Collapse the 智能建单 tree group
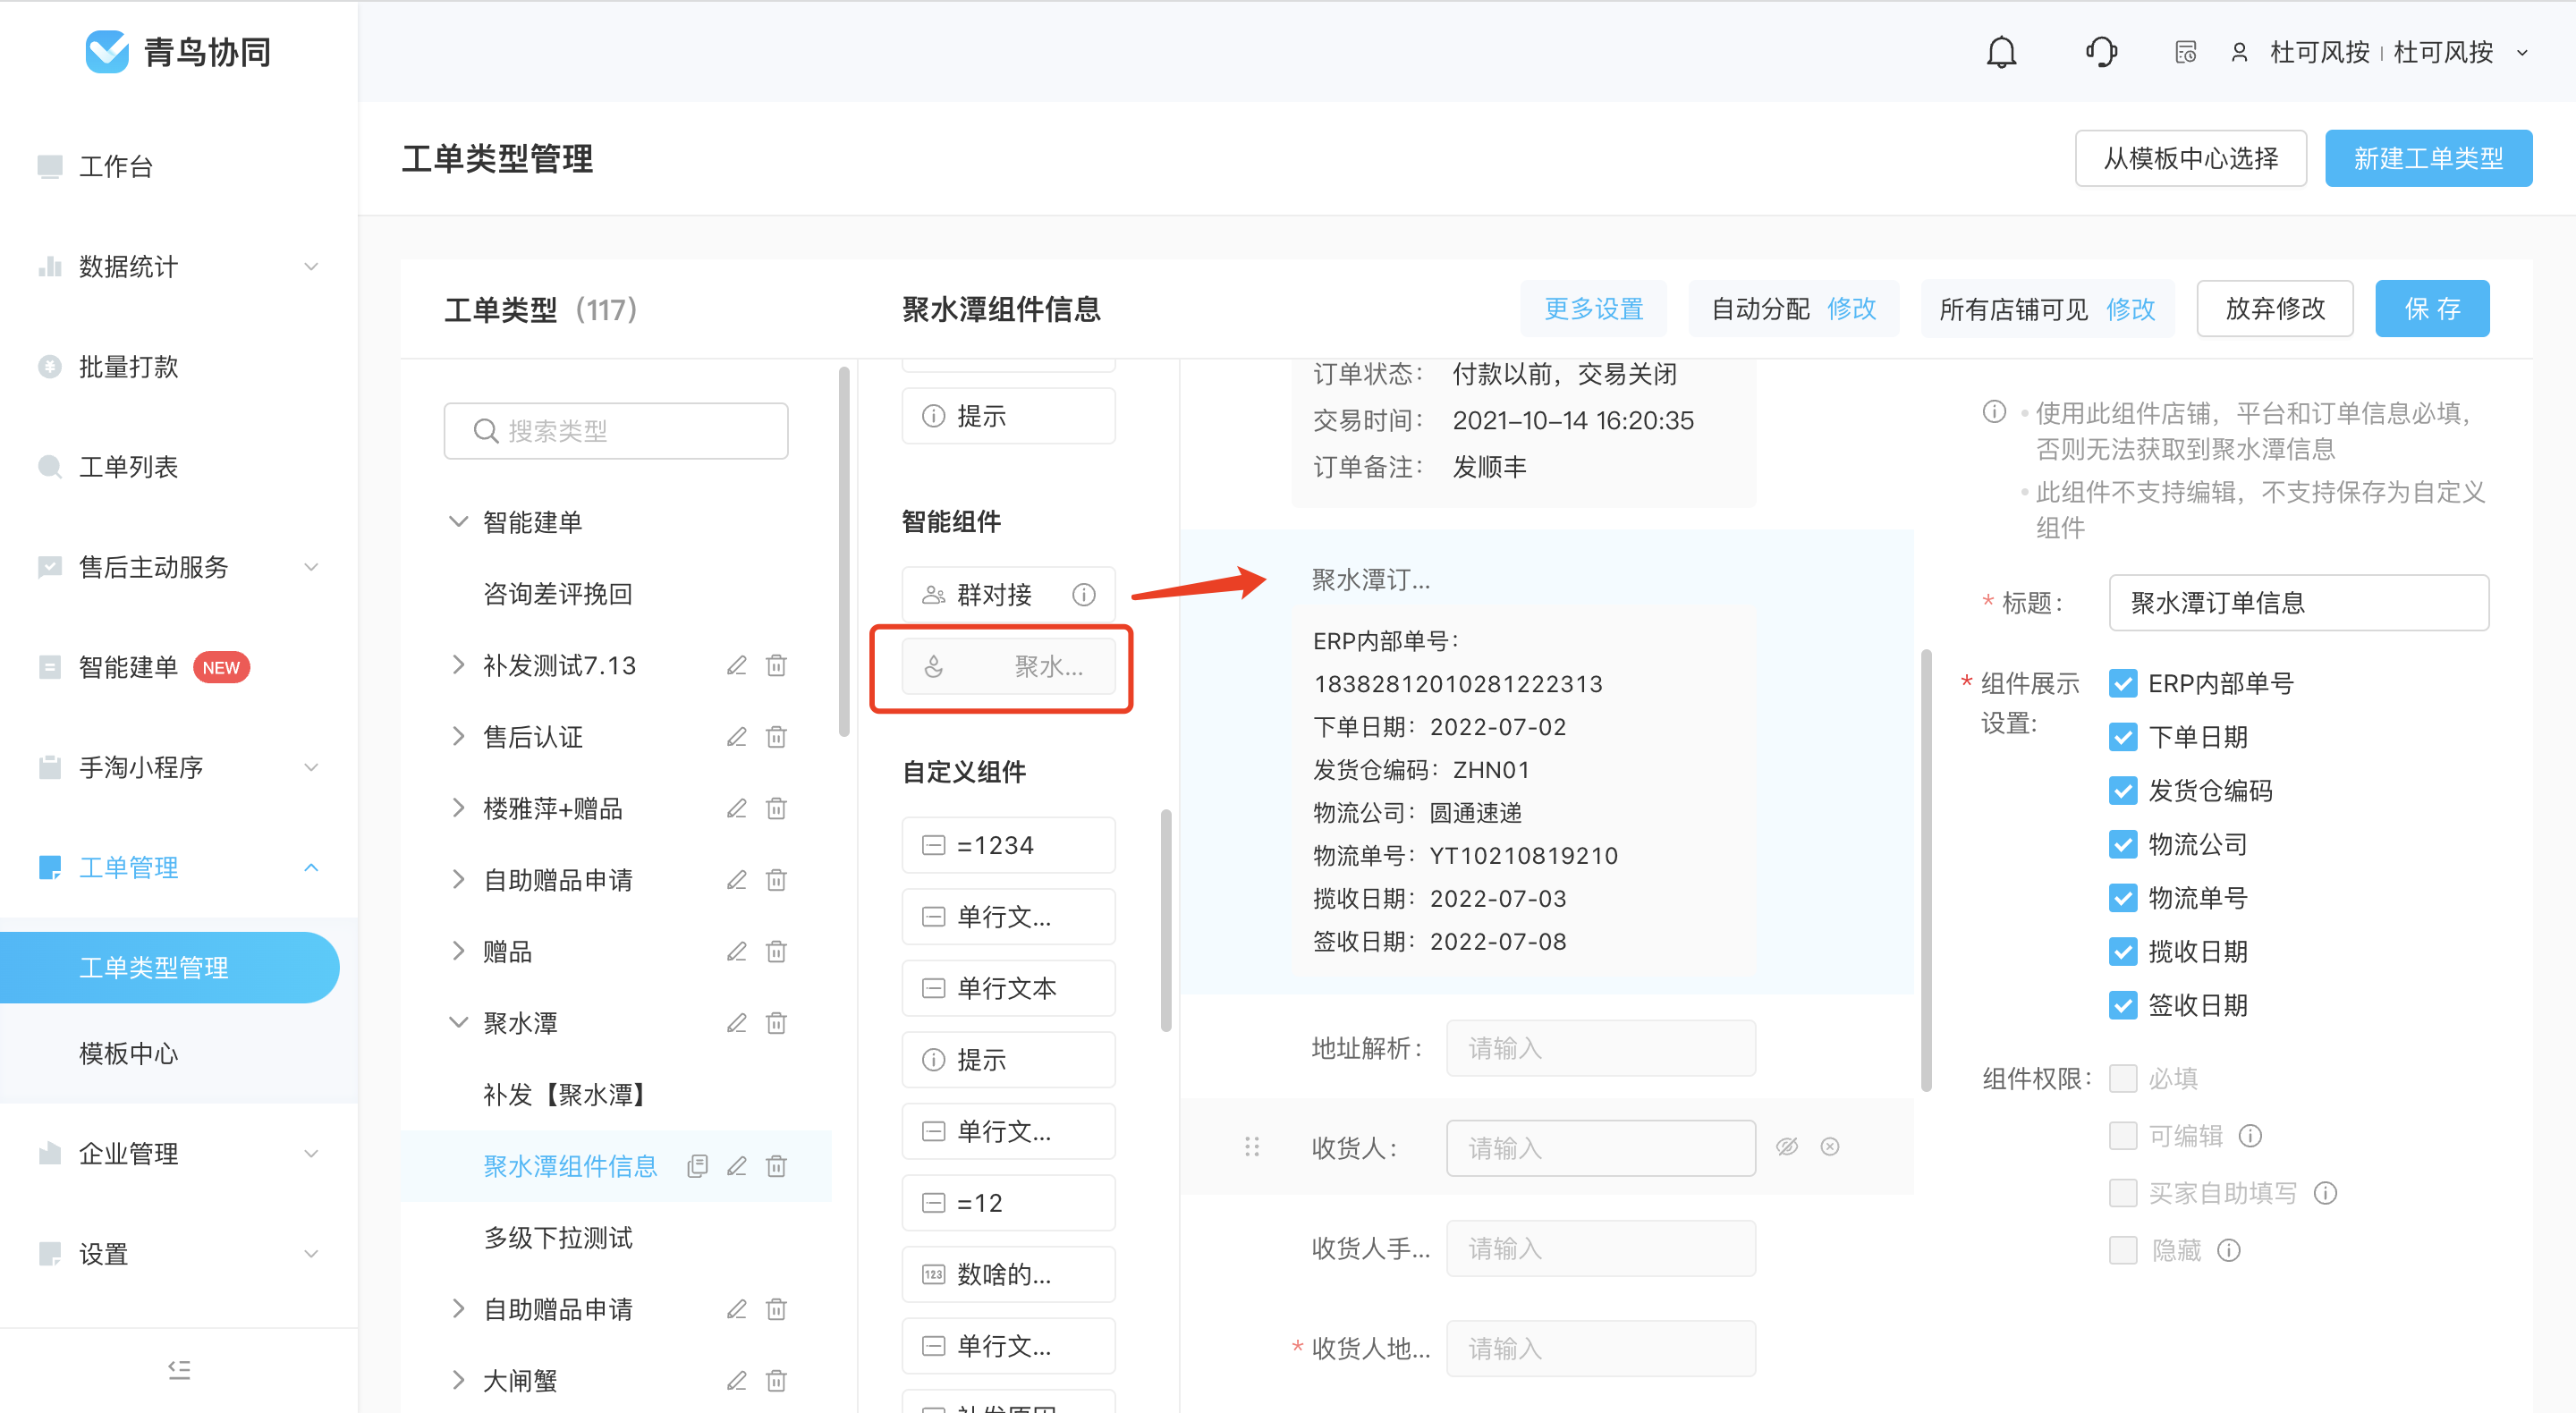The image size is (2576, 1413). click(458, 522)
